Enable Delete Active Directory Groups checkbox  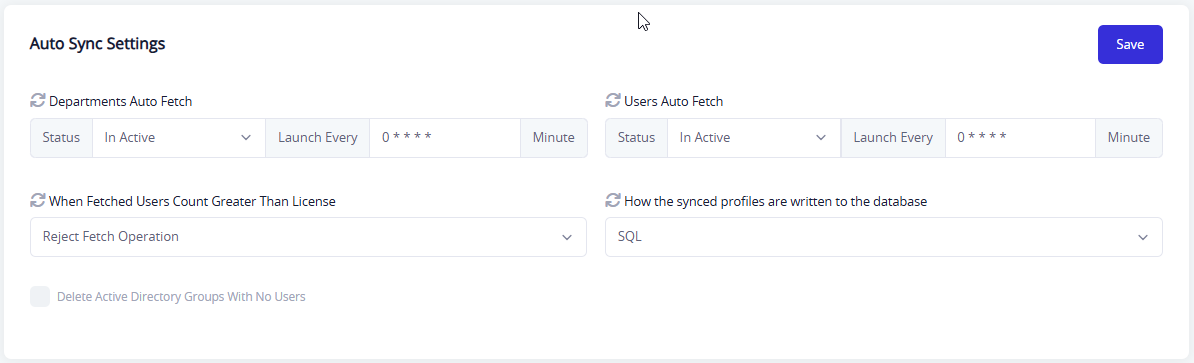pyautogui.click(x=40, y=297)
